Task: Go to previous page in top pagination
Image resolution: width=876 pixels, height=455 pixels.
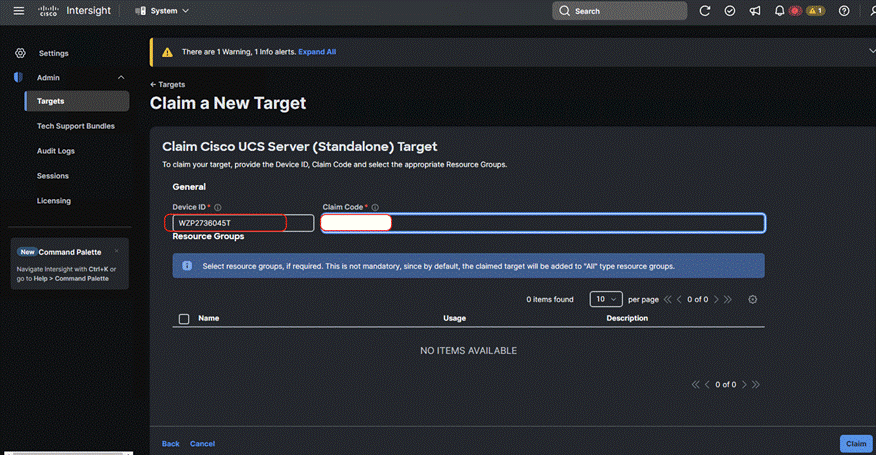Action: (x=679, y=300)
